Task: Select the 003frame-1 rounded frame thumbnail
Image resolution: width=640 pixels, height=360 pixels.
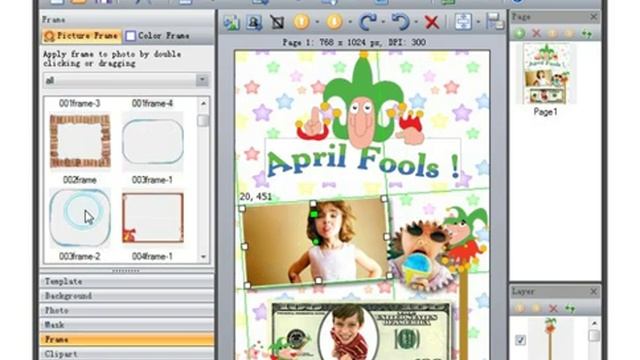Action: [x=153, y=141]
